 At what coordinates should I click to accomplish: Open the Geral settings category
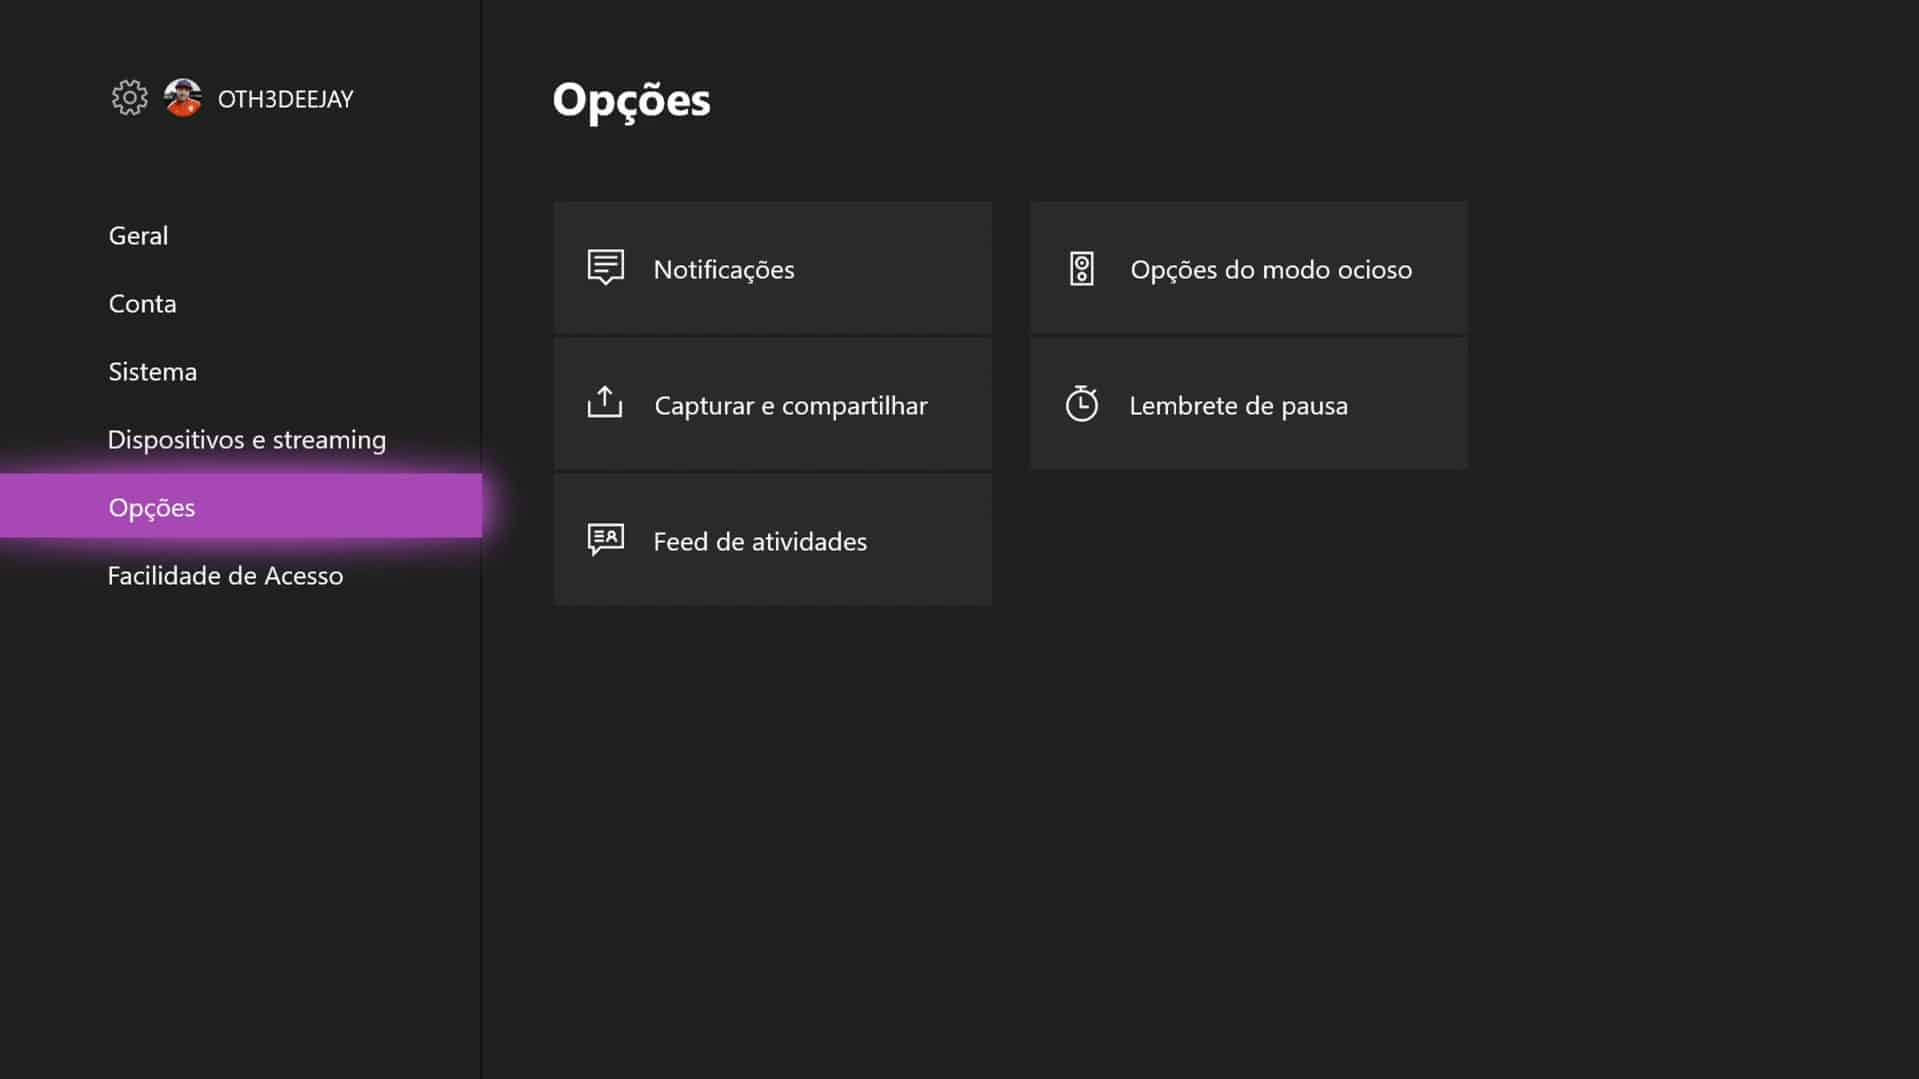[138, 235]
